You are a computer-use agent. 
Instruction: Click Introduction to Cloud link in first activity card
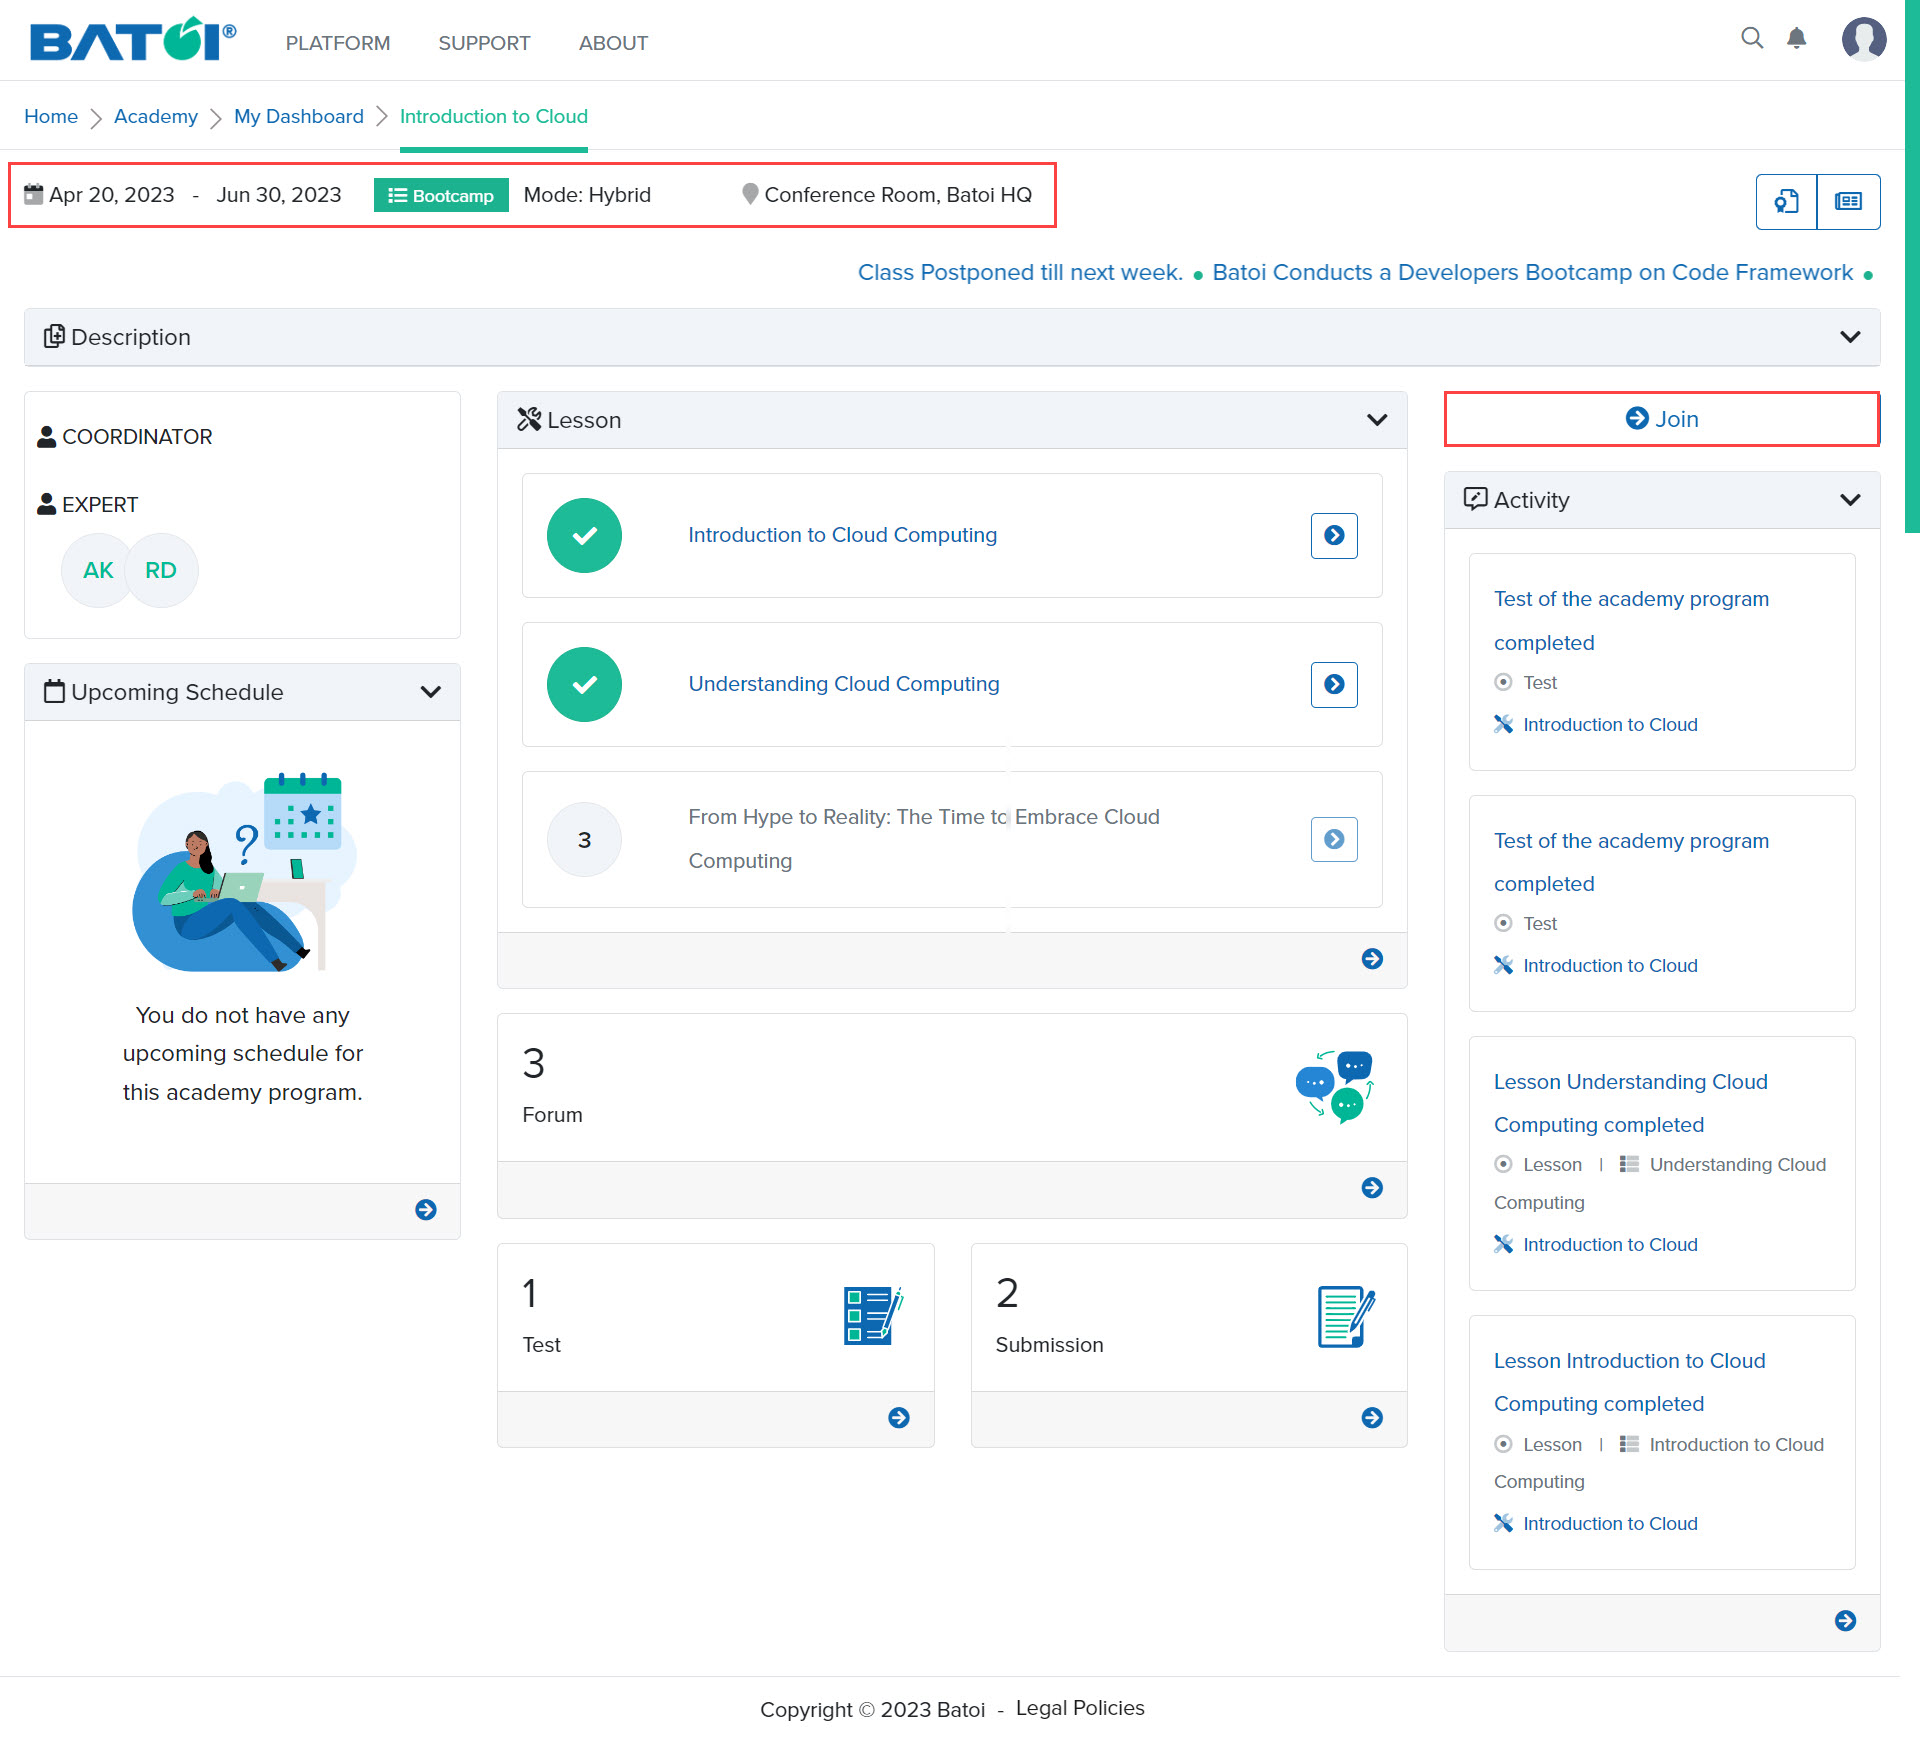(x=1610, y=724)
